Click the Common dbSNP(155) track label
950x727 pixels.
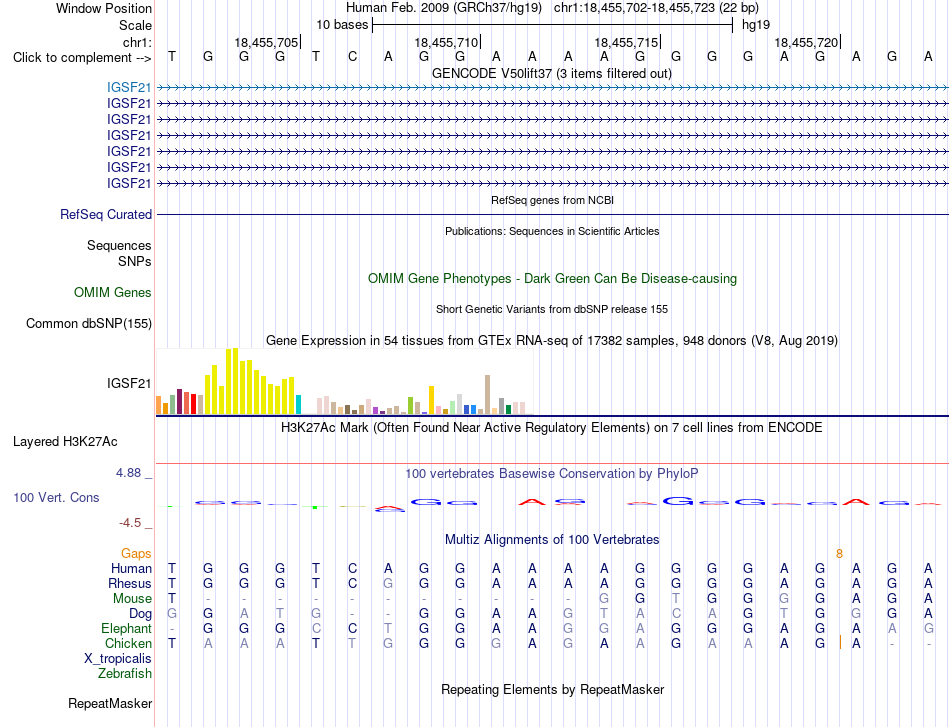[89, 324]
